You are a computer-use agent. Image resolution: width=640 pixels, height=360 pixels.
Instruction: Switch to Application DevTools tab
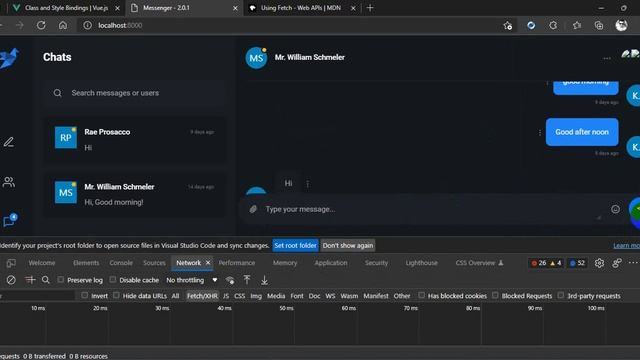click(331, 263)
